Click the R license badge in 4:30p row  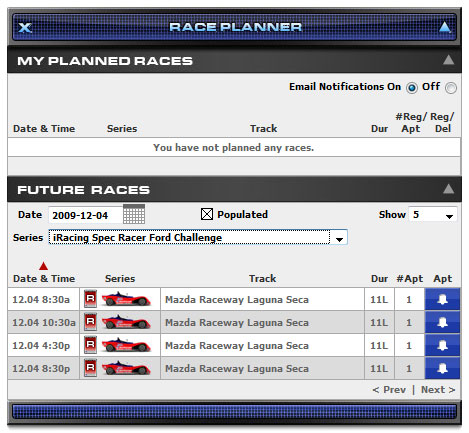(90, 345)
